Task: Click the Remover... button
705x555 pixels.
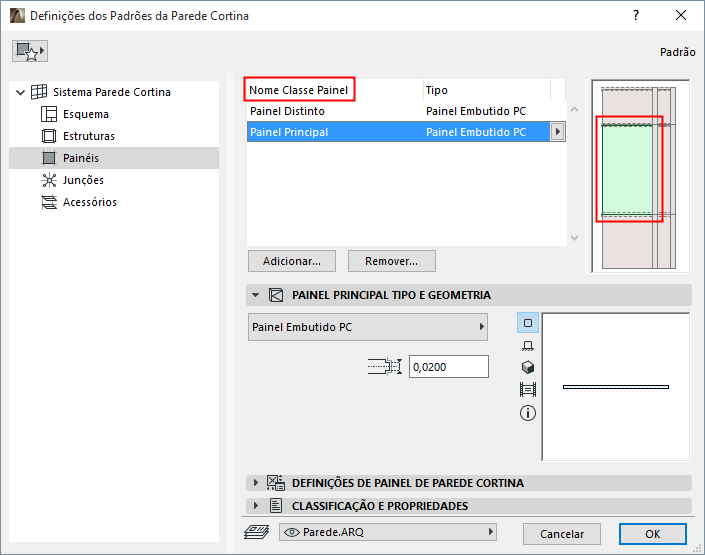Action: coord(392,261)
